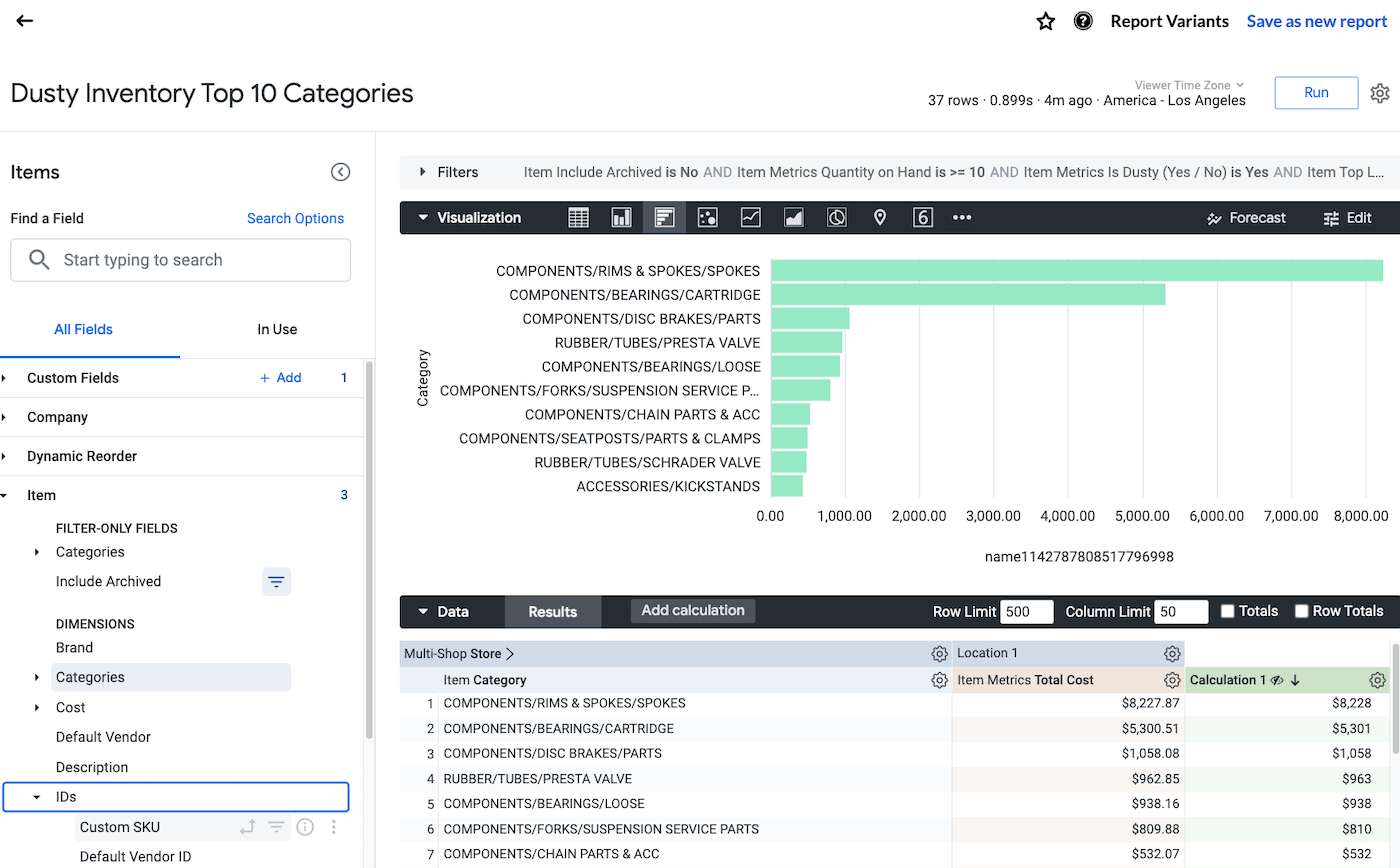Image resolution: width=1400 pixels, height=868 pixels.
Task: Select the pie chart visualization
Action: (x=836, y=217)
